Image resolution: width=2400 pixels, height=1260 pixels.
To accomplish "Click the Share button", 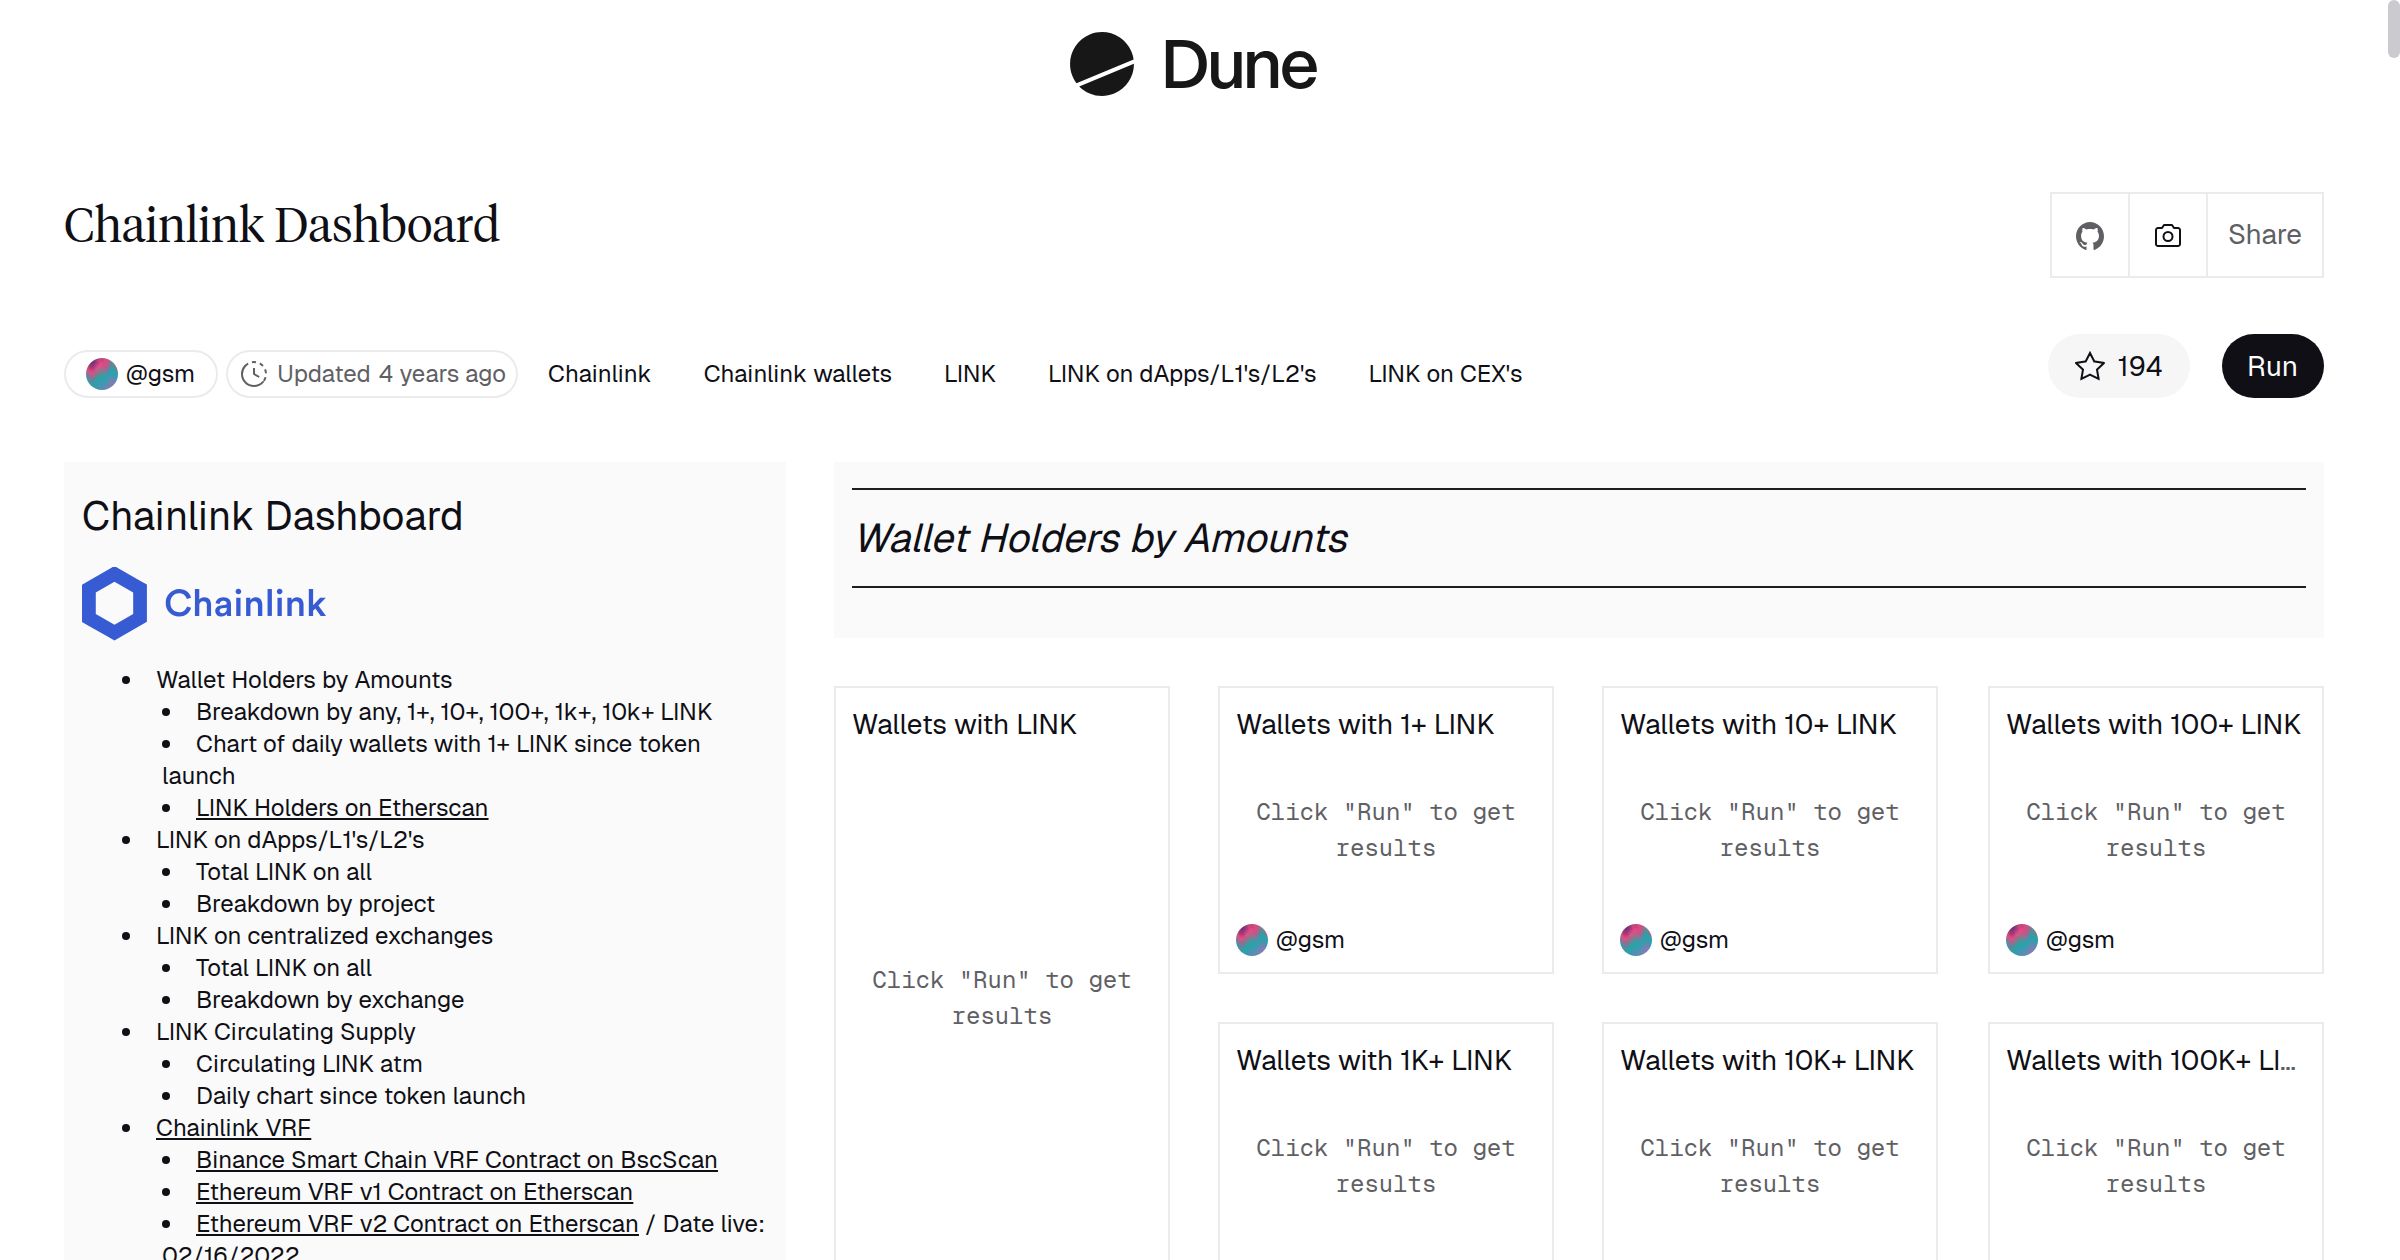I will point(2264,234).
